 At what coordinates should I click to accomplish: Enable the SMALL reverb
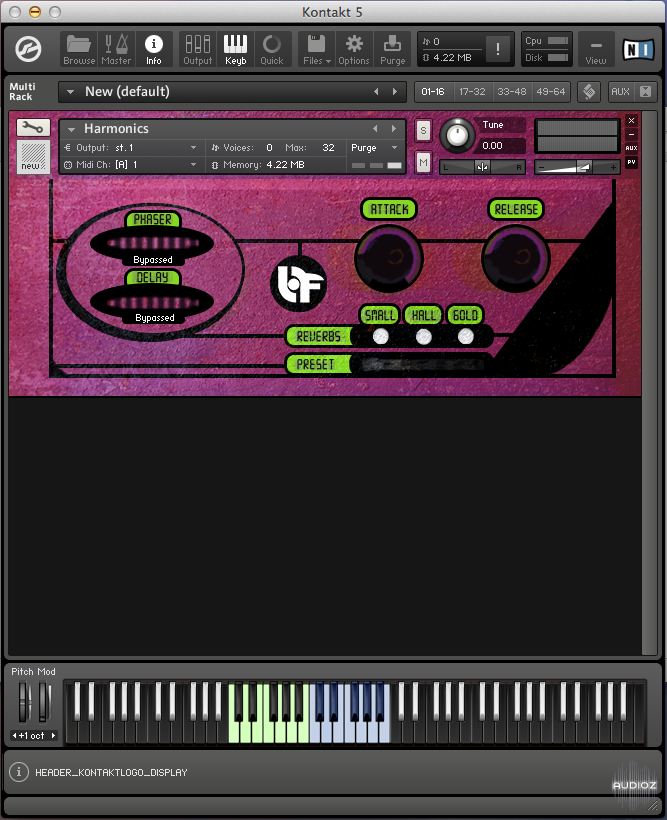pos(380,337)
